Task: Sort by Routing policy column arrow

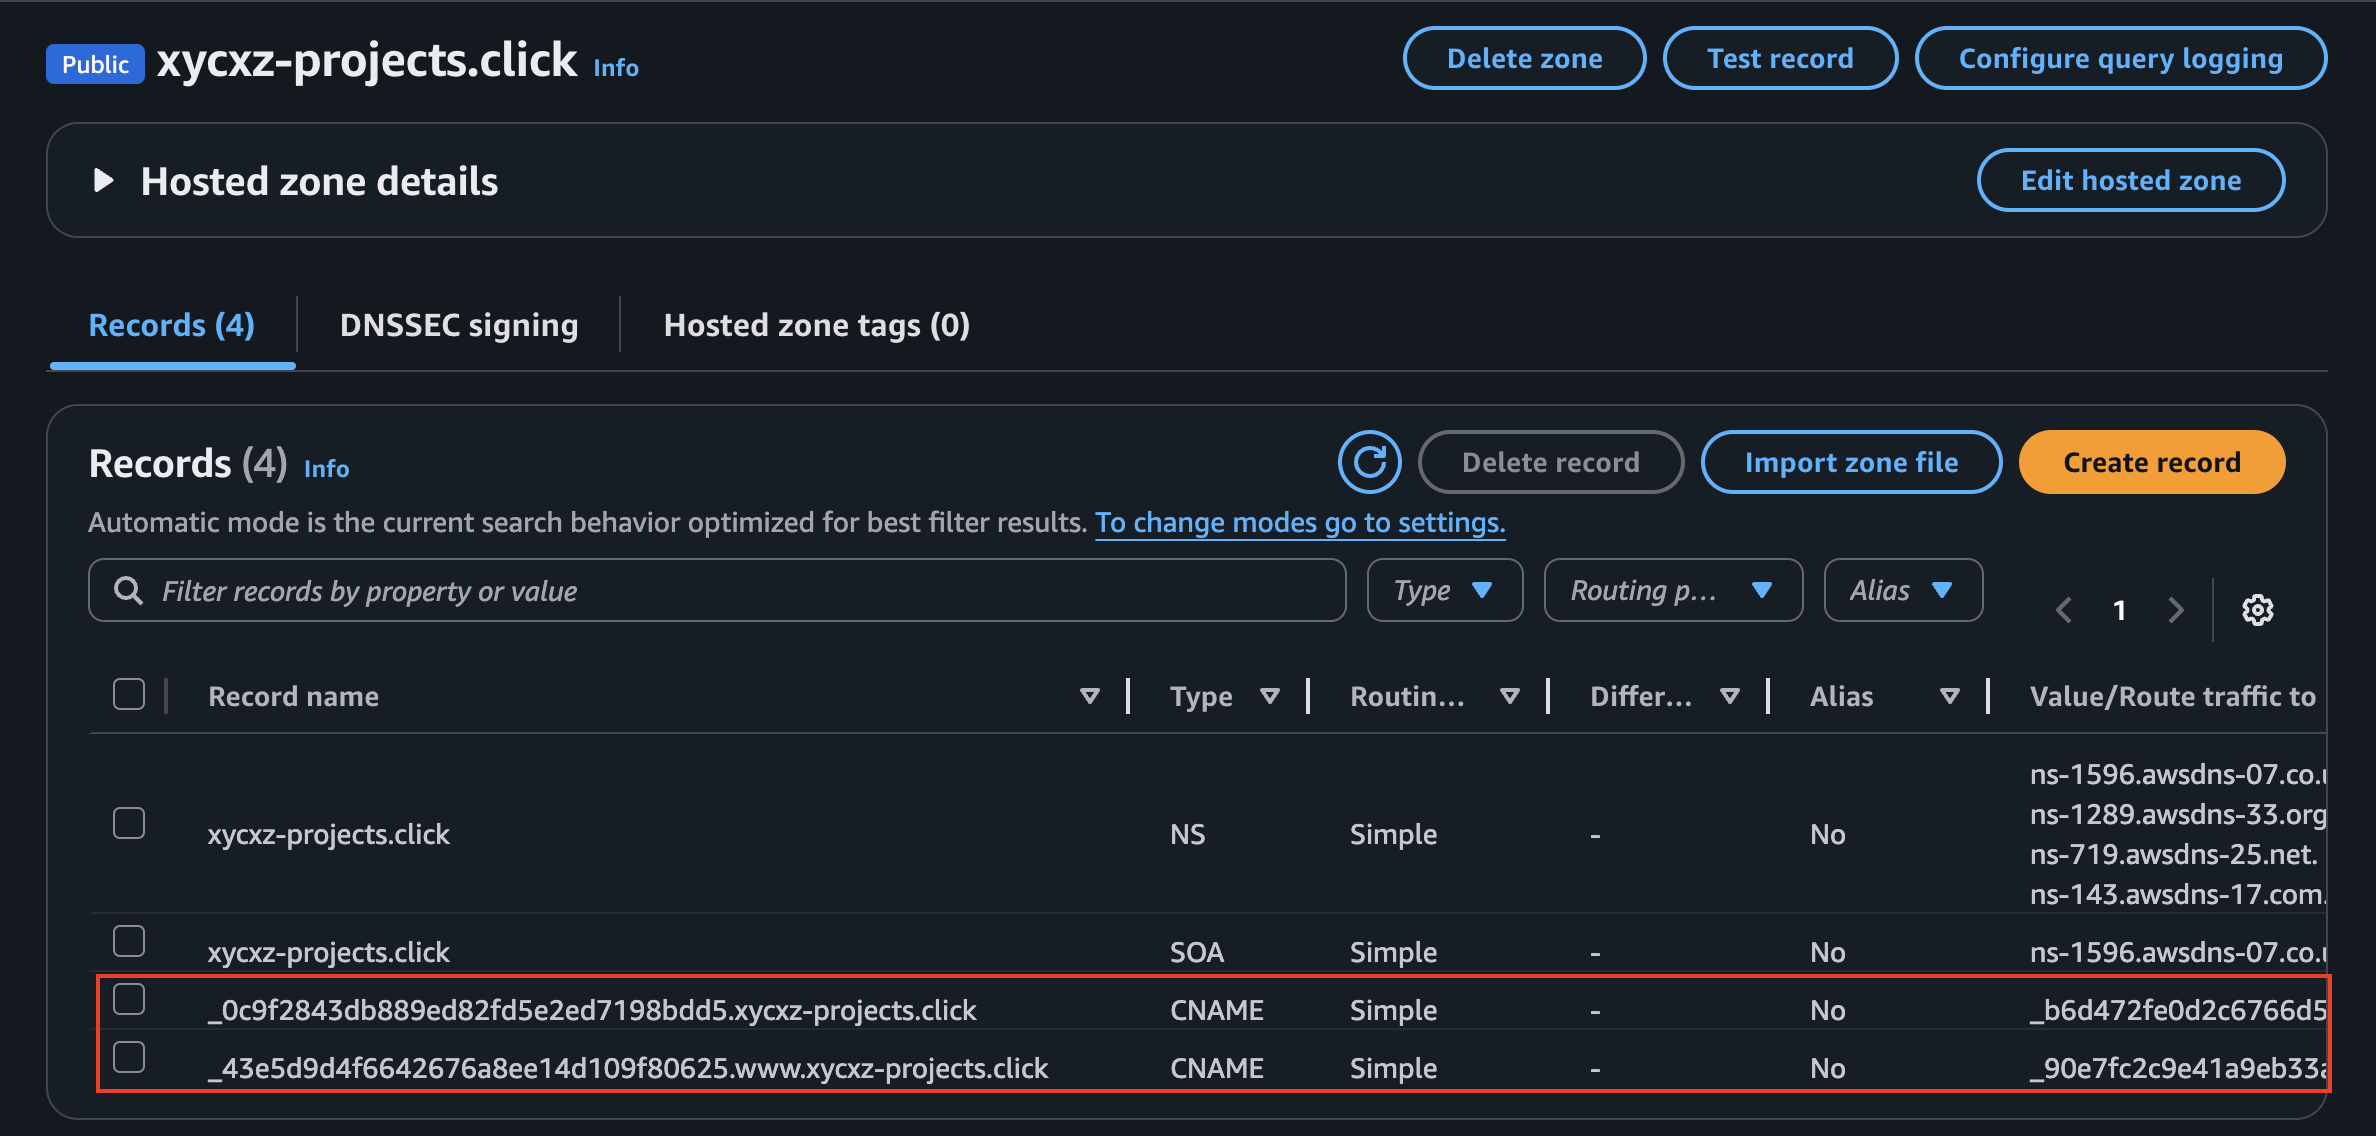Action: [1510, 696]
